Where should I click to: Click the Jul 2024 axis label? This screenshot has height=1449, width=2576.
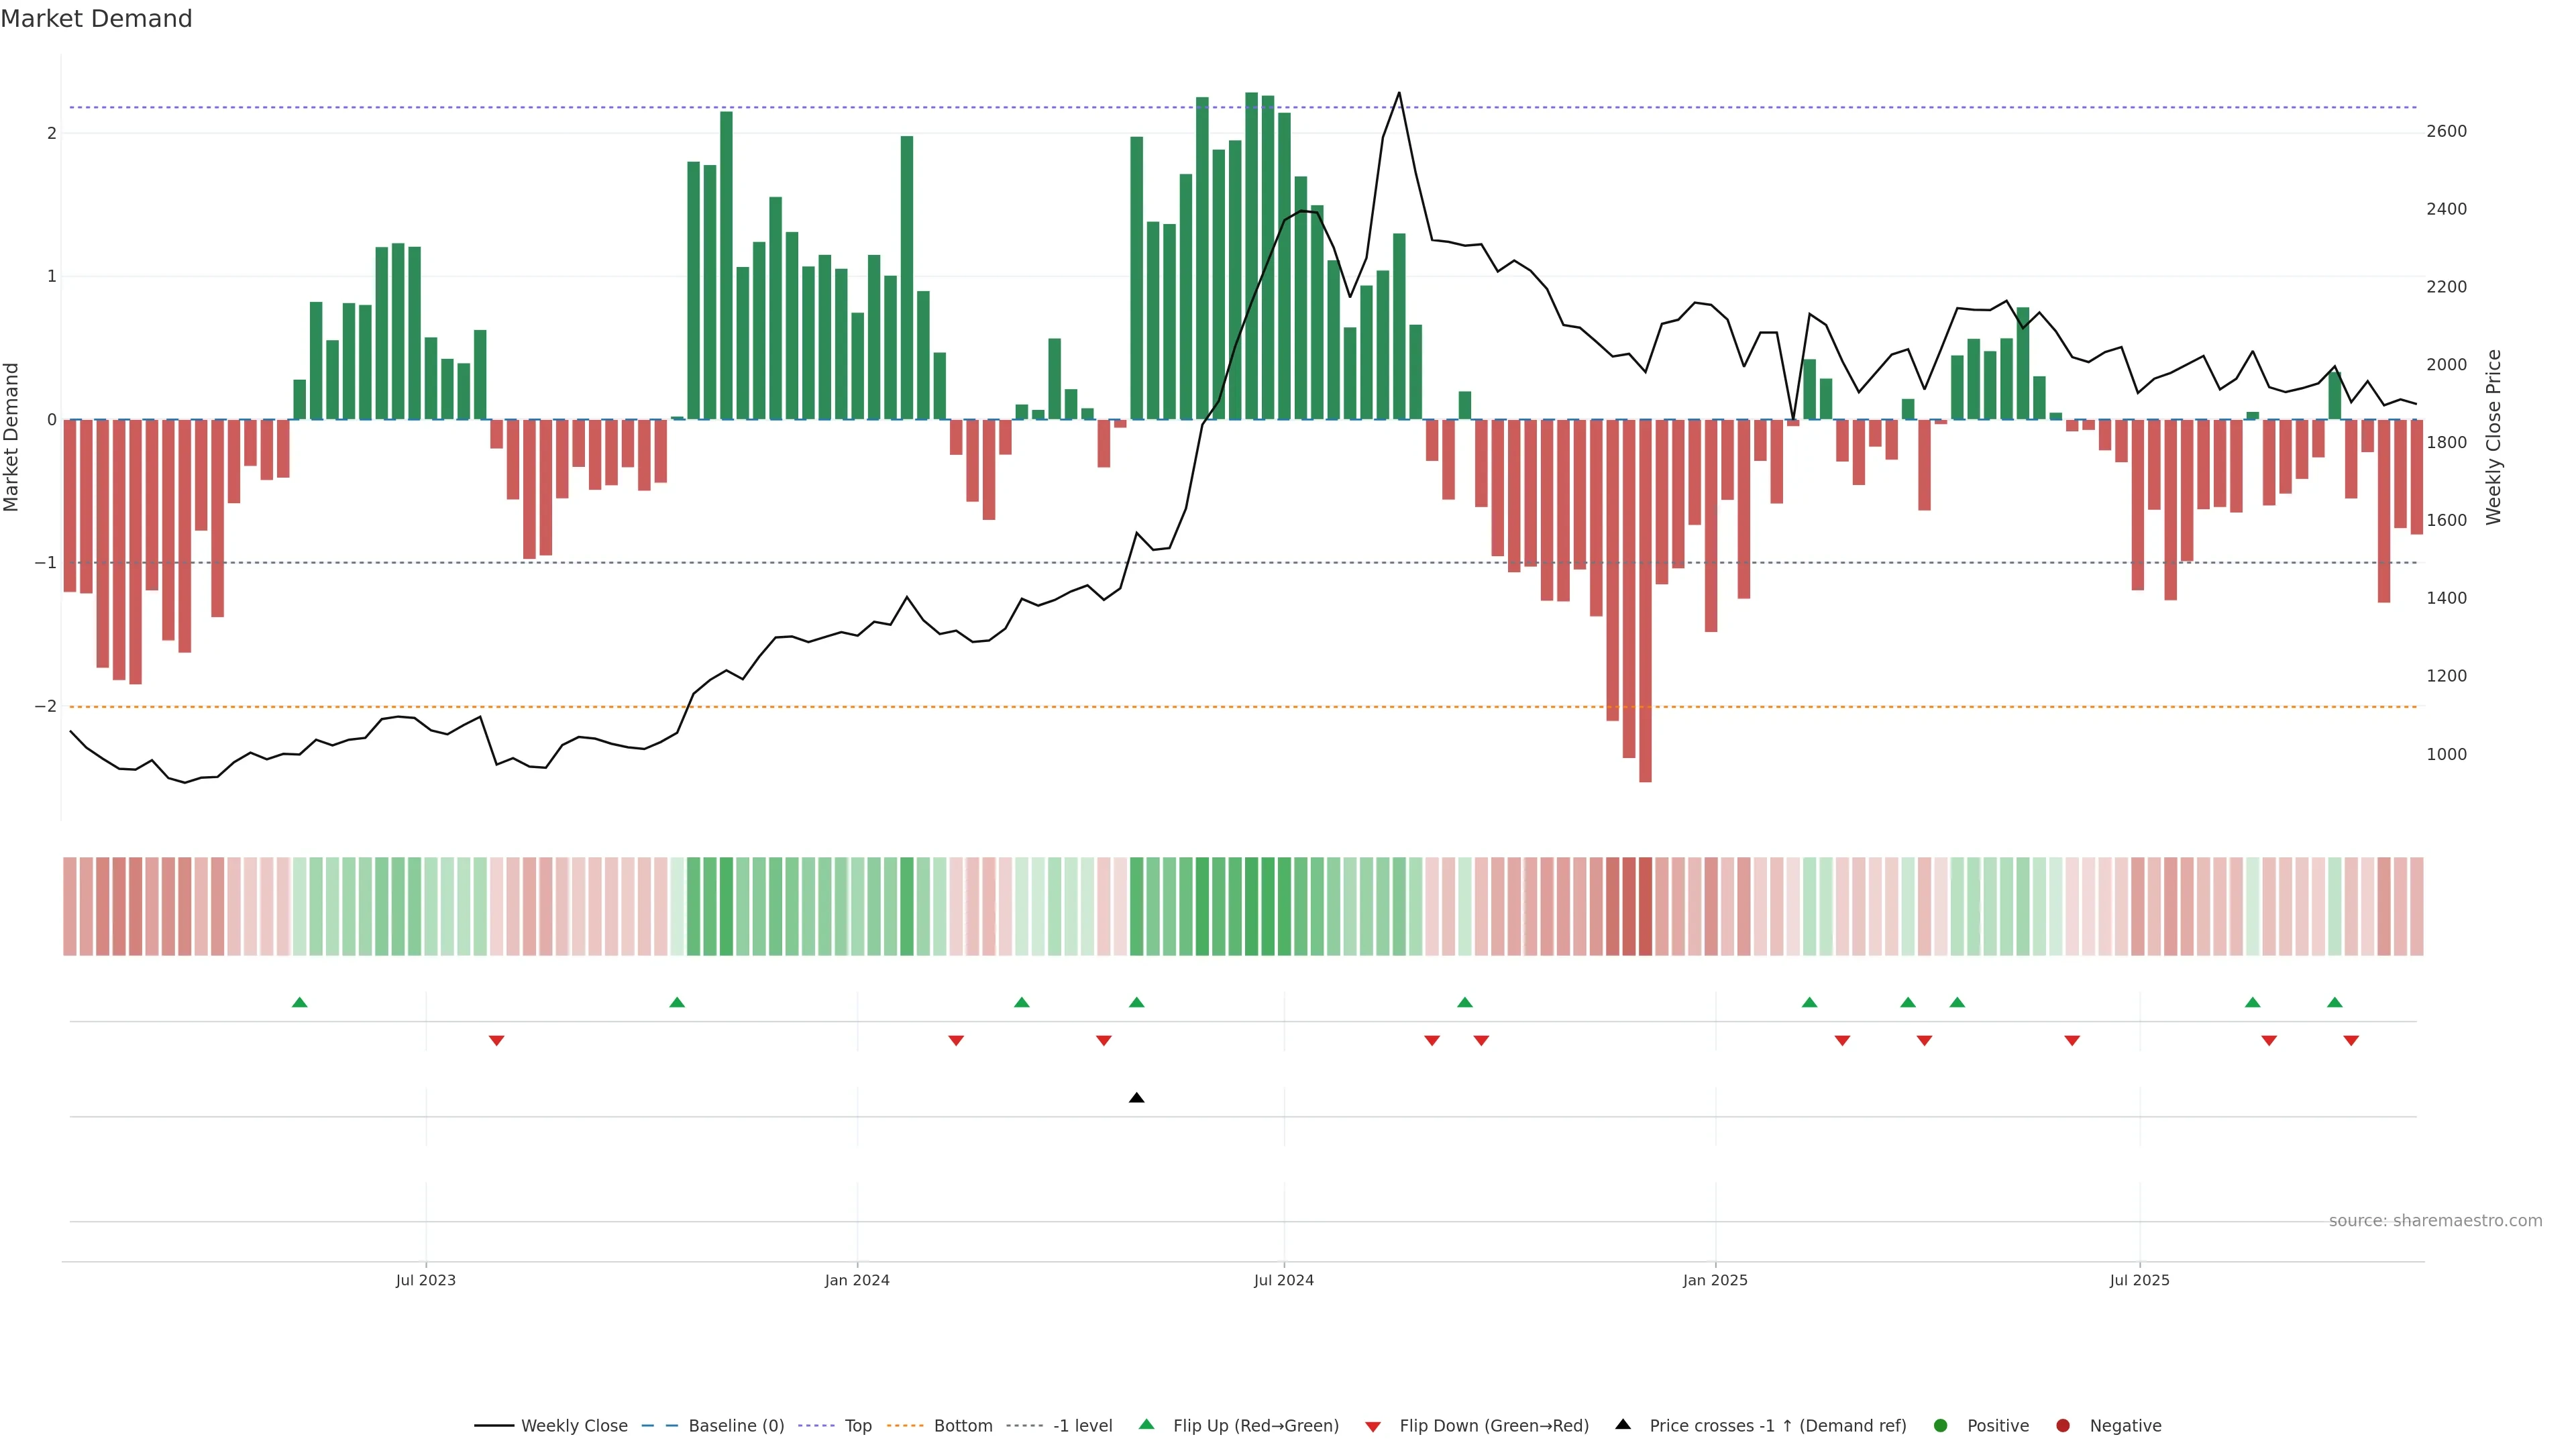pyautogui.click(x=1284, y=1280)
